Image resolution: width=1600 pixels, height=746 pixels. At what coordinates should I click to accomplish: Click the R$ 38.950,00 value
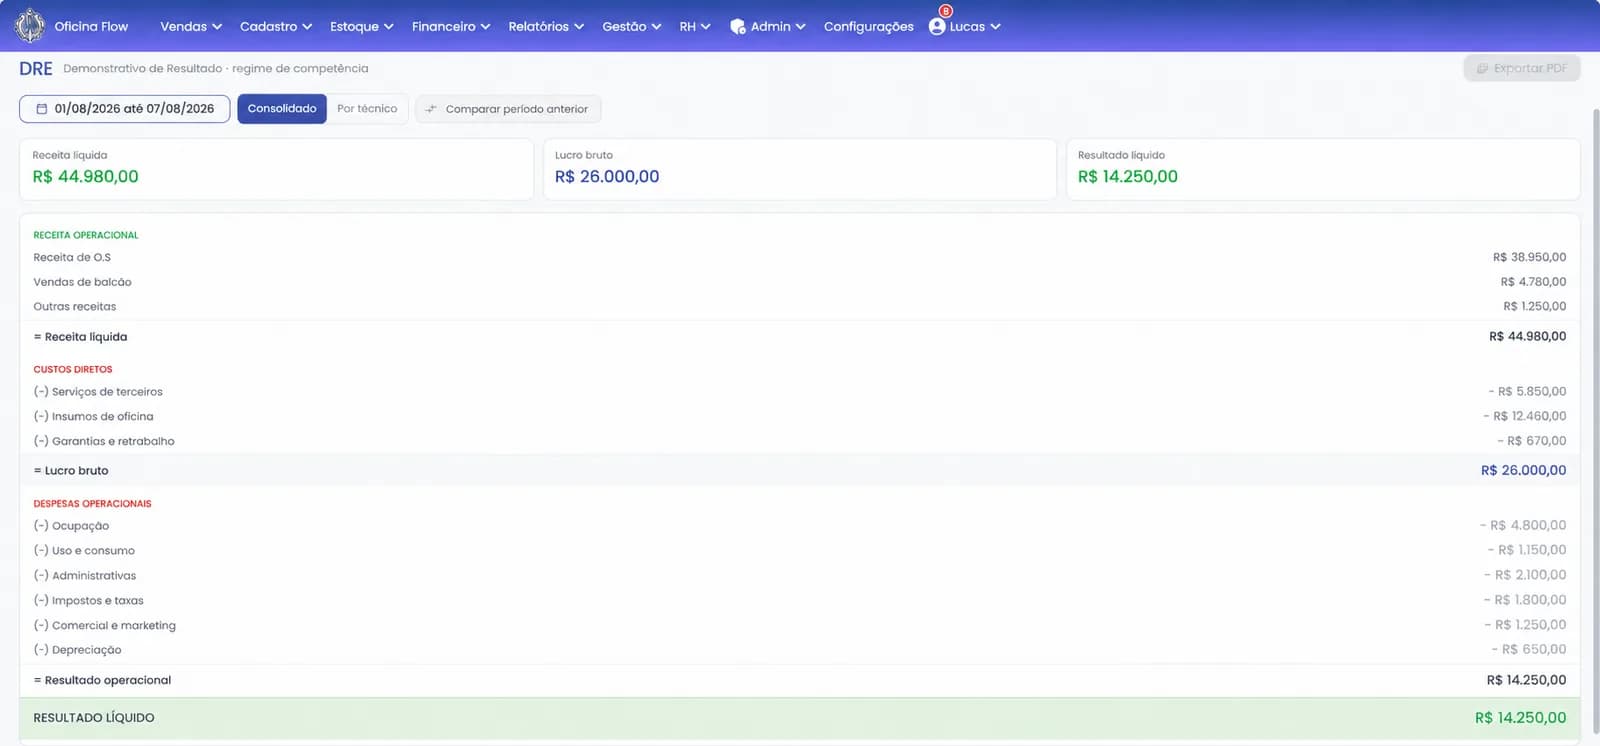coord(1529,257)
